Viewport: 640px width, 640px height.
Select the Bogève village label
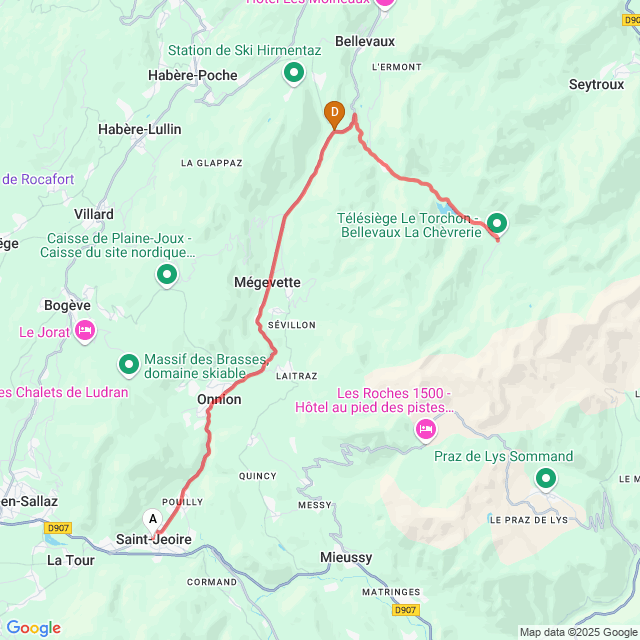click(x=67, y=305)
